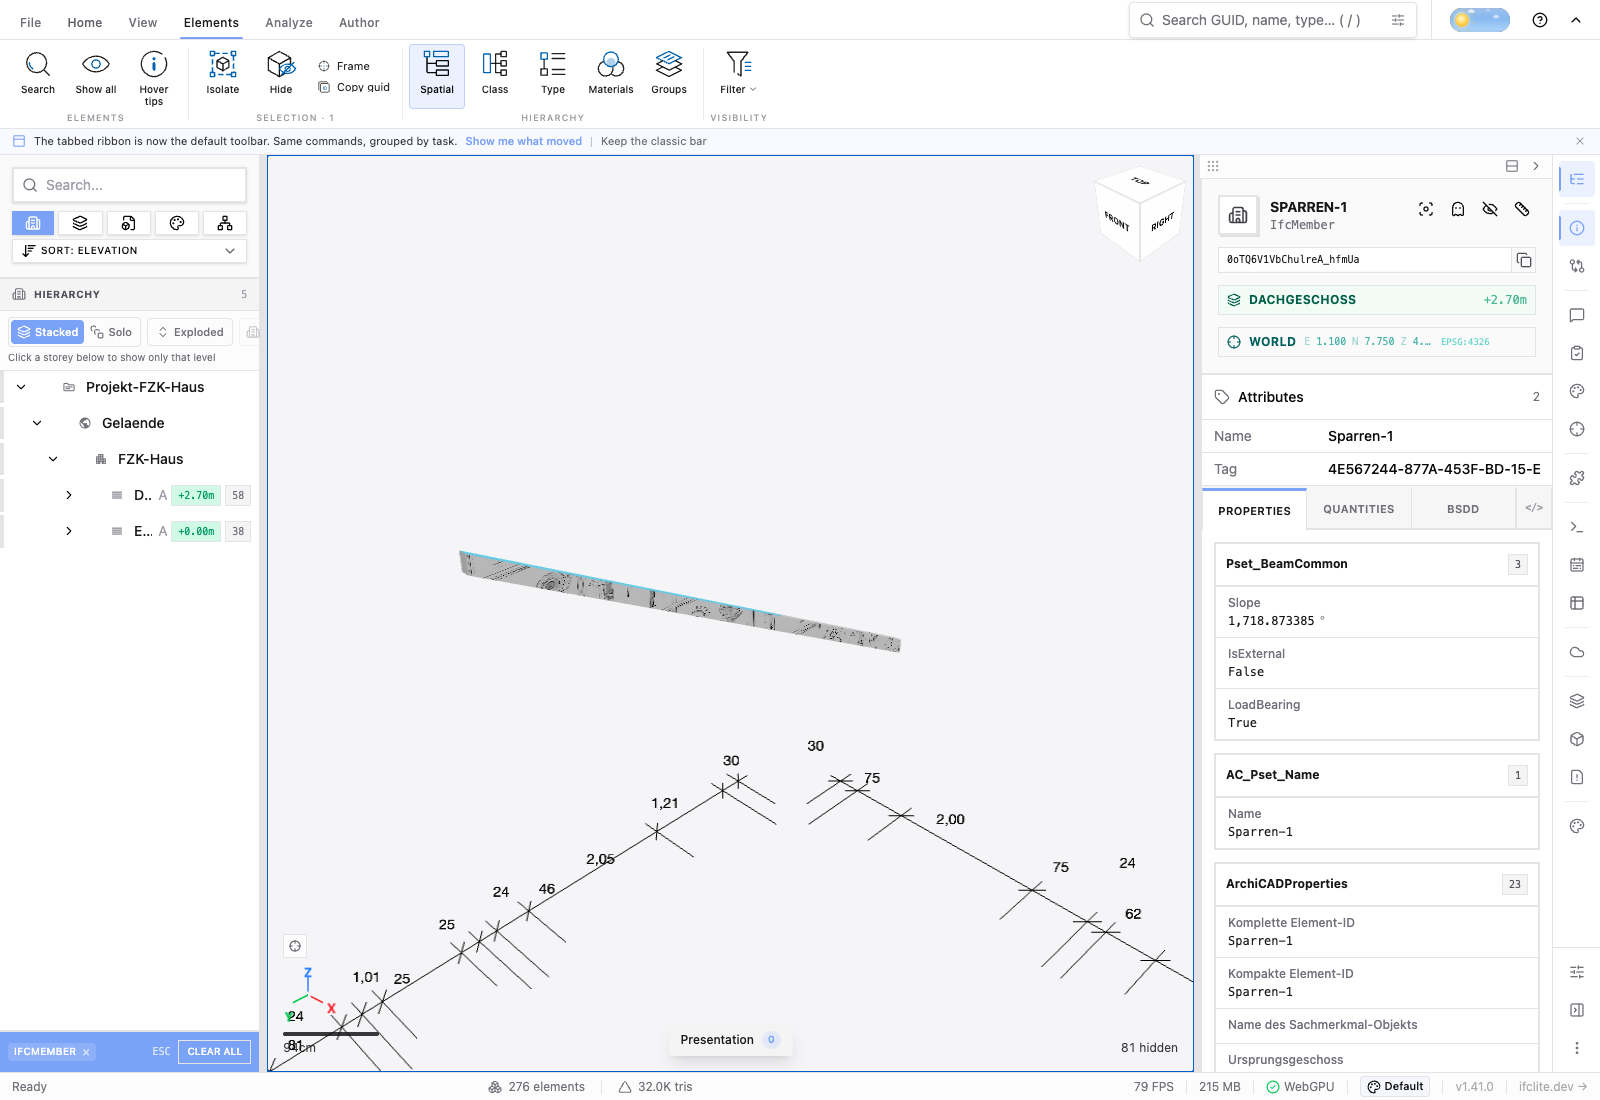Viewport: 1600px width, 1100px height.
Task: Remove the IFCMEMBER filter chip
Action: pos(86,1052)
